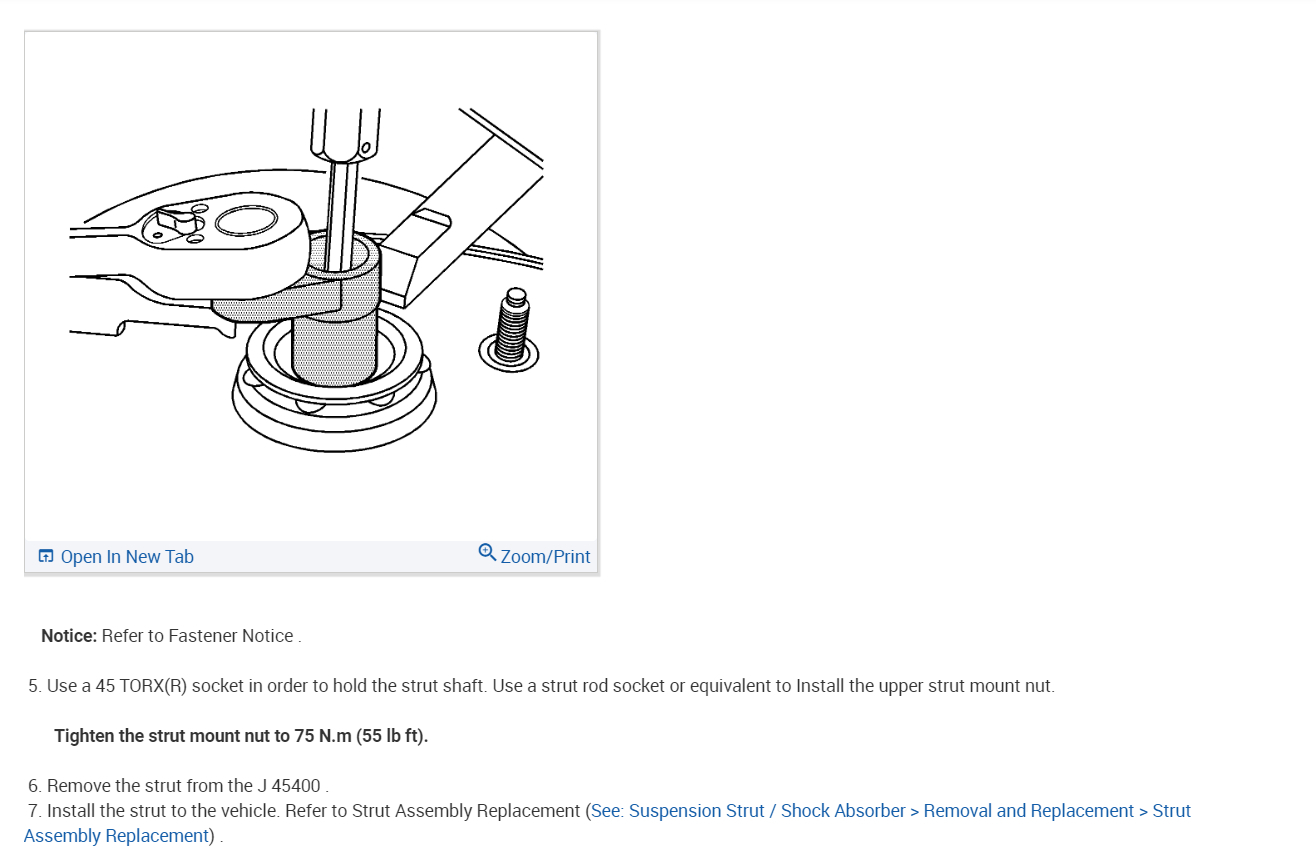Open the diagram via Open In New Tab link

[x=127, y=557]
